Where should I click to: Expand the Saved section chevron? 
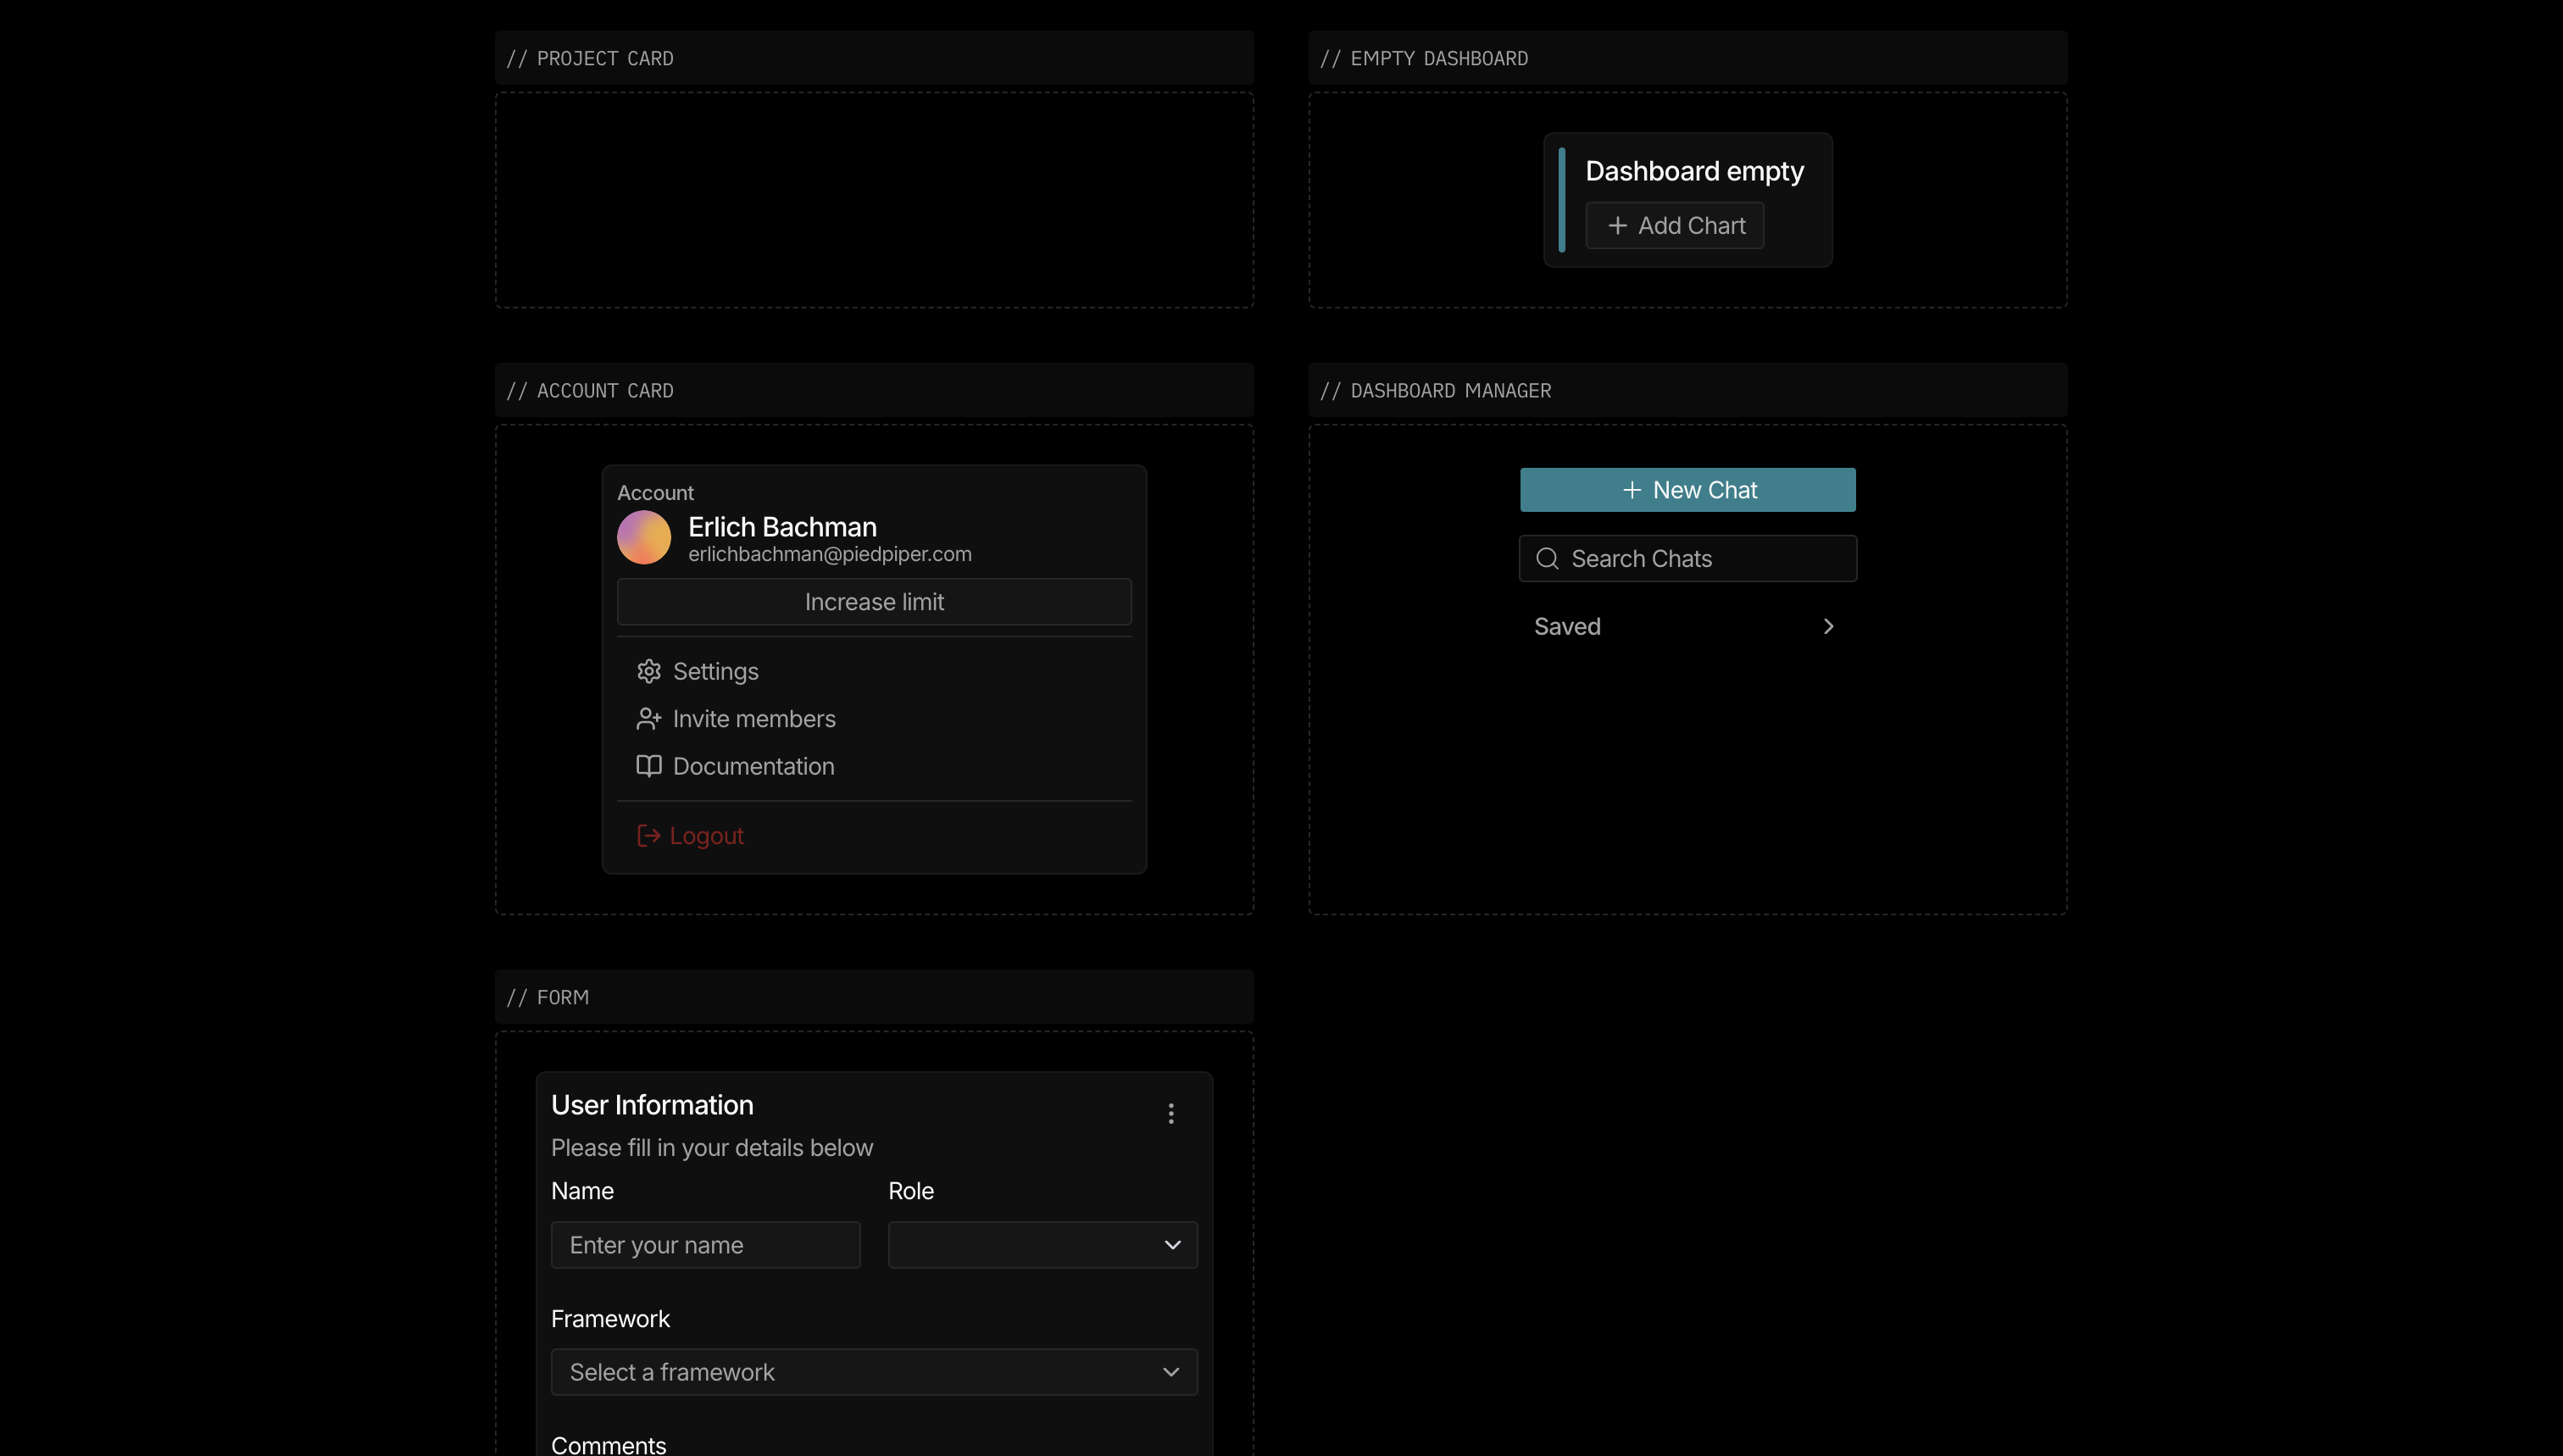click(1828, 627)
